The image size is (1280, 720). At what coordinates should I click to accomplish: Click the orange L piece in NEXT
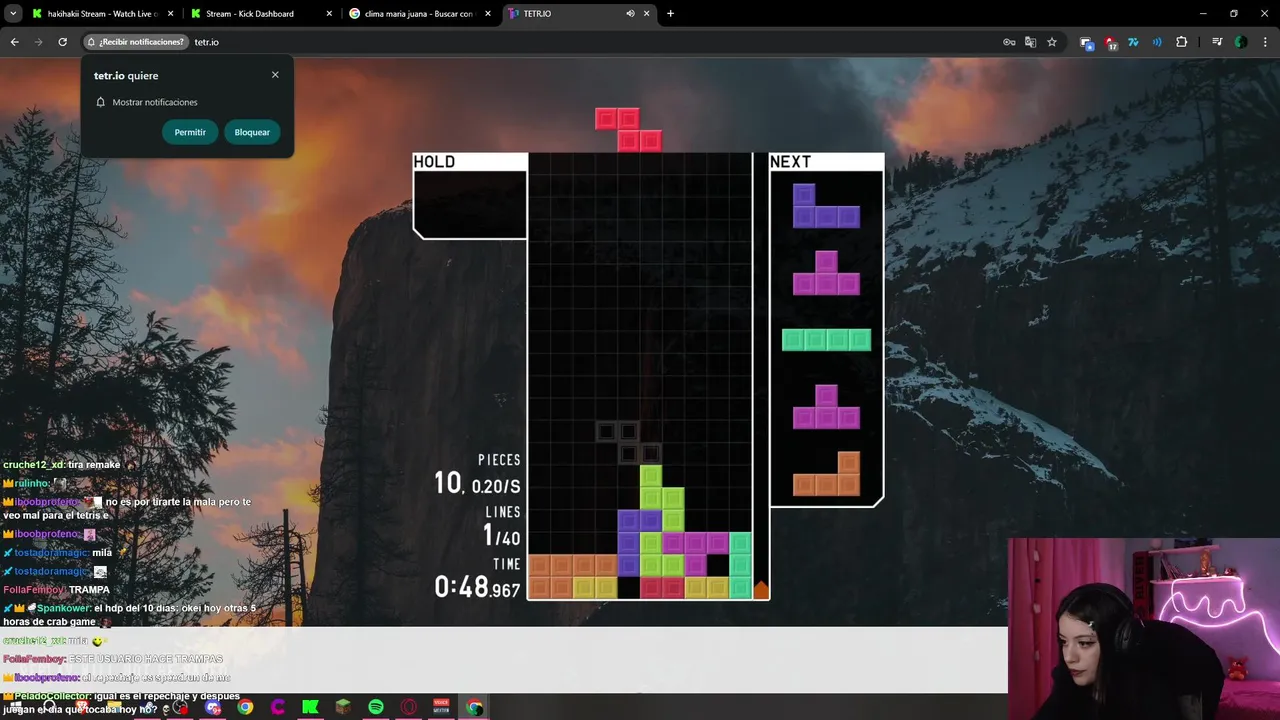point(826,474)
